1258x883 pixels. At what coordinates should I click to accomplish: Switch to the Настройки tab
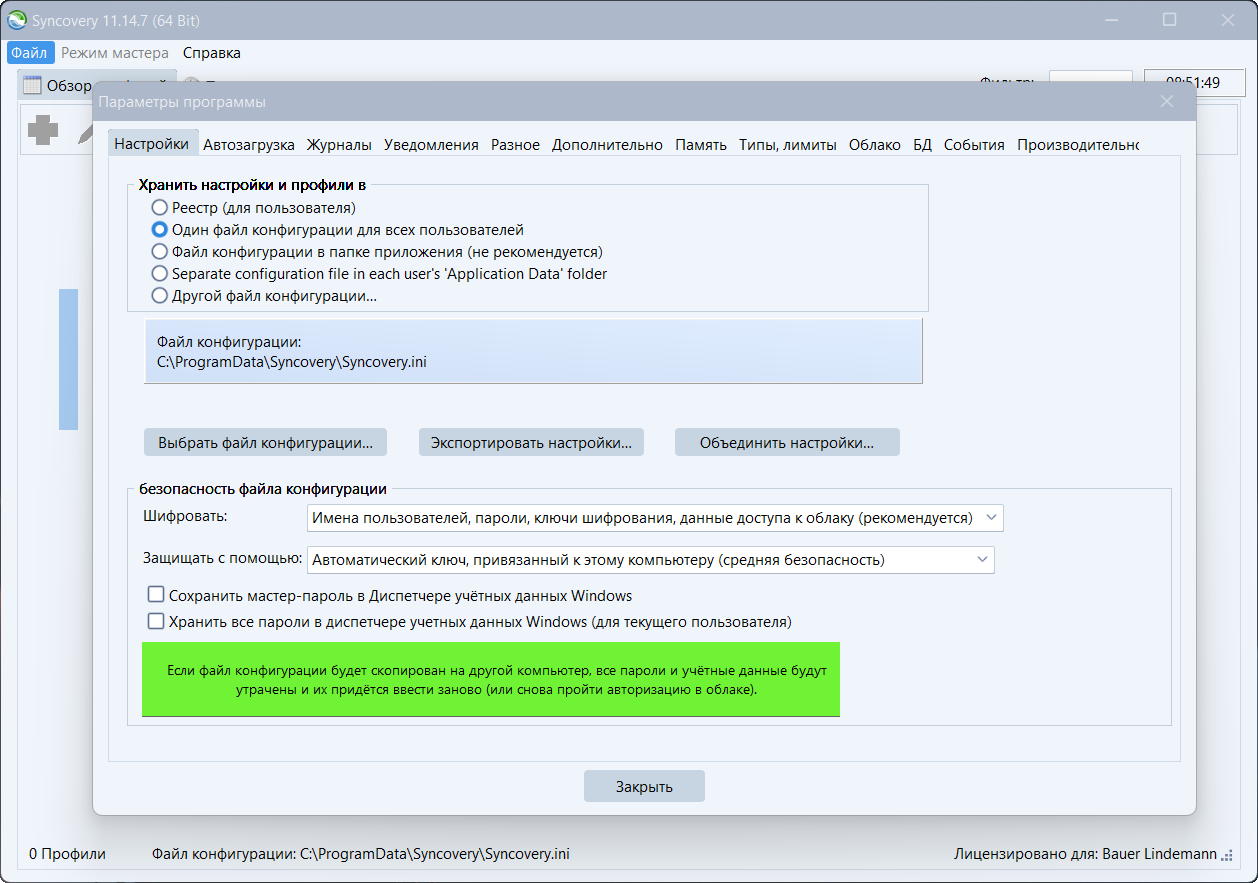click(152, 144)
